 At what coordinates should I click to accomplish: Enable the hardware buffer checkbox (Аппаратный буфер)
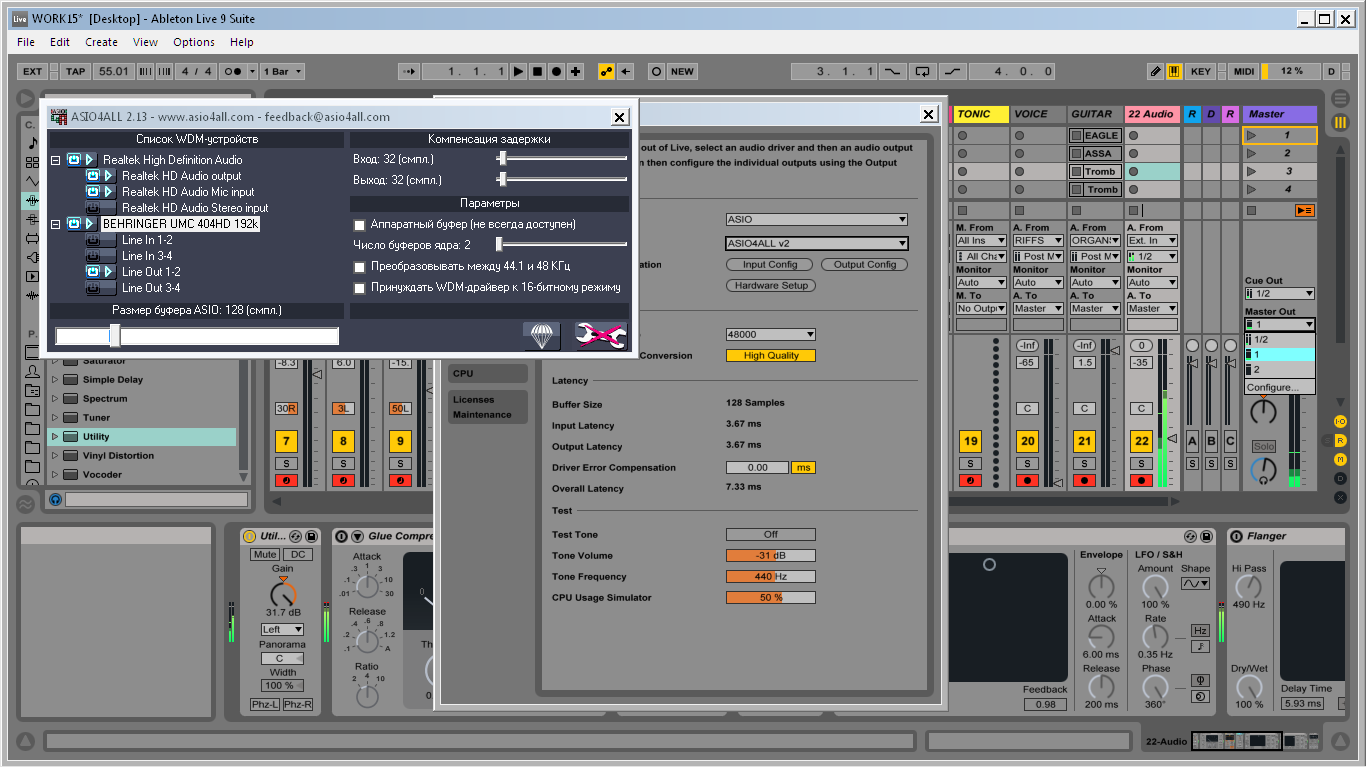click(x=360, y=225)
